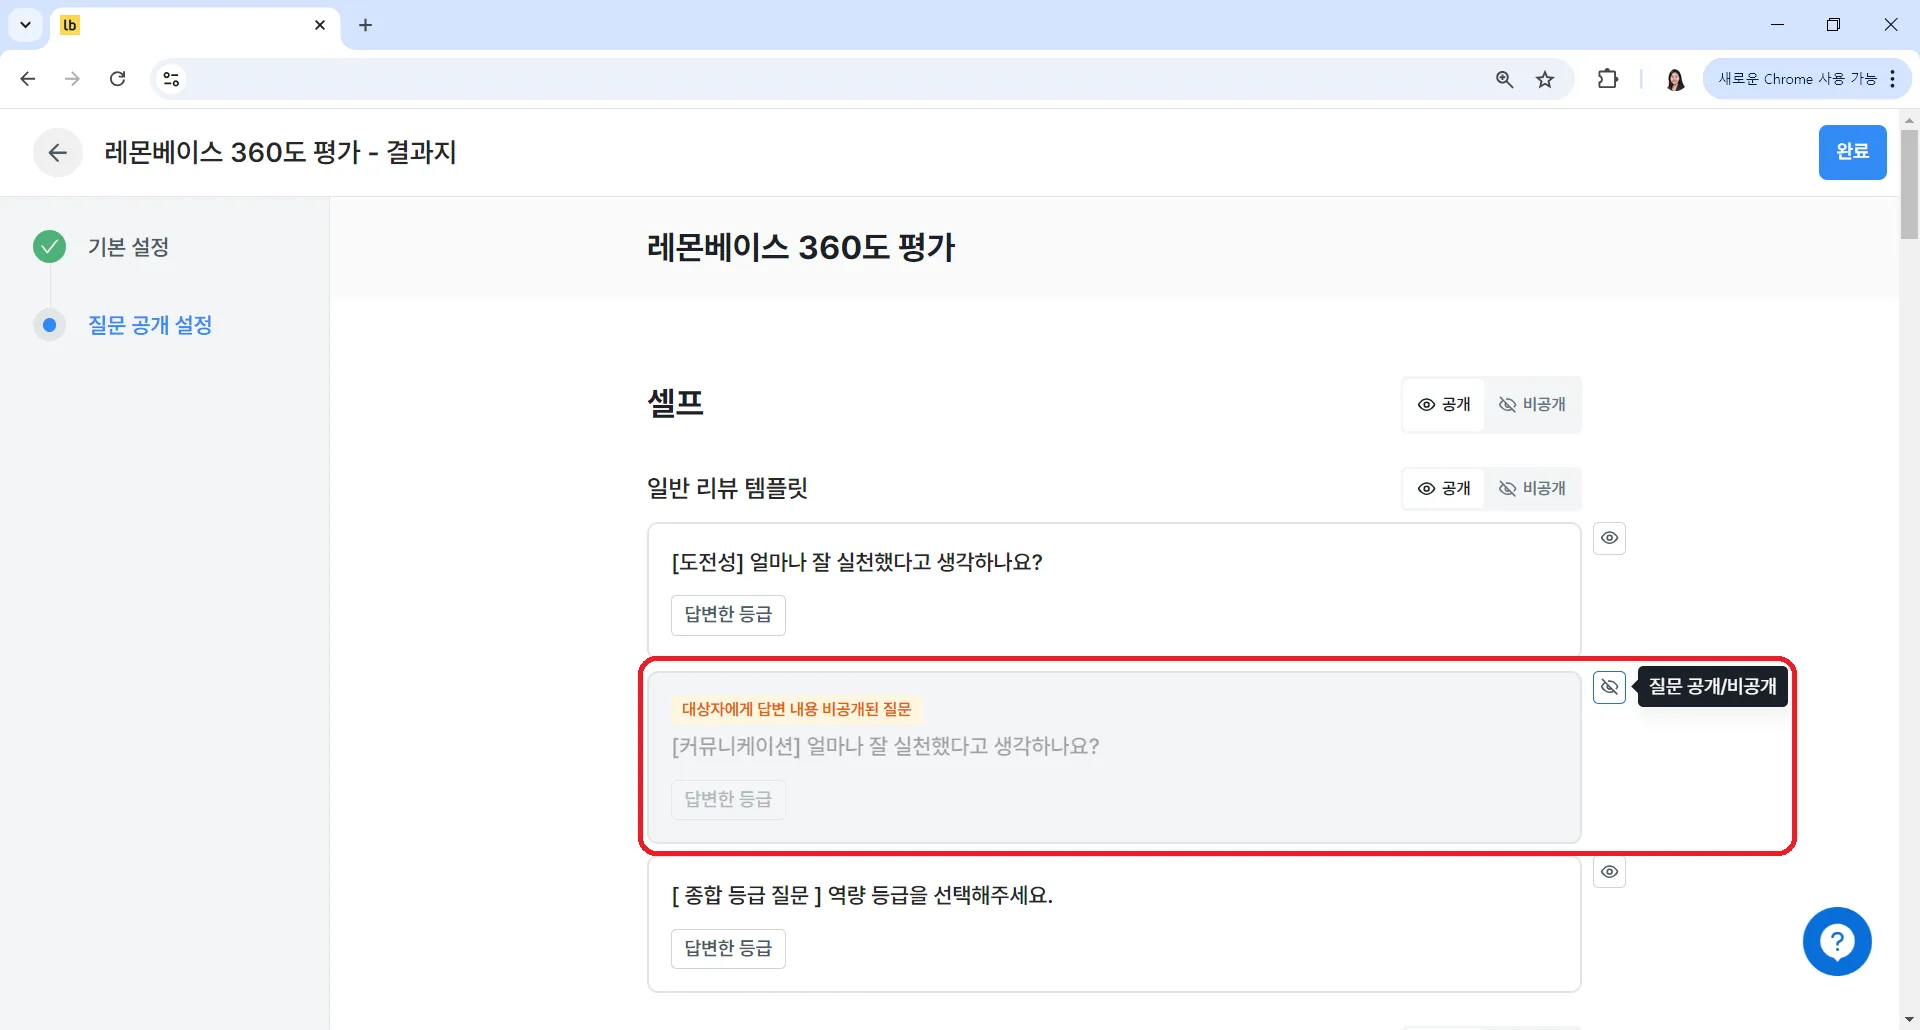Click 새로운 Chrome 사용 가능 update button
1920x1030 pixels.
pyautogui.click(x=1806, y=79)
